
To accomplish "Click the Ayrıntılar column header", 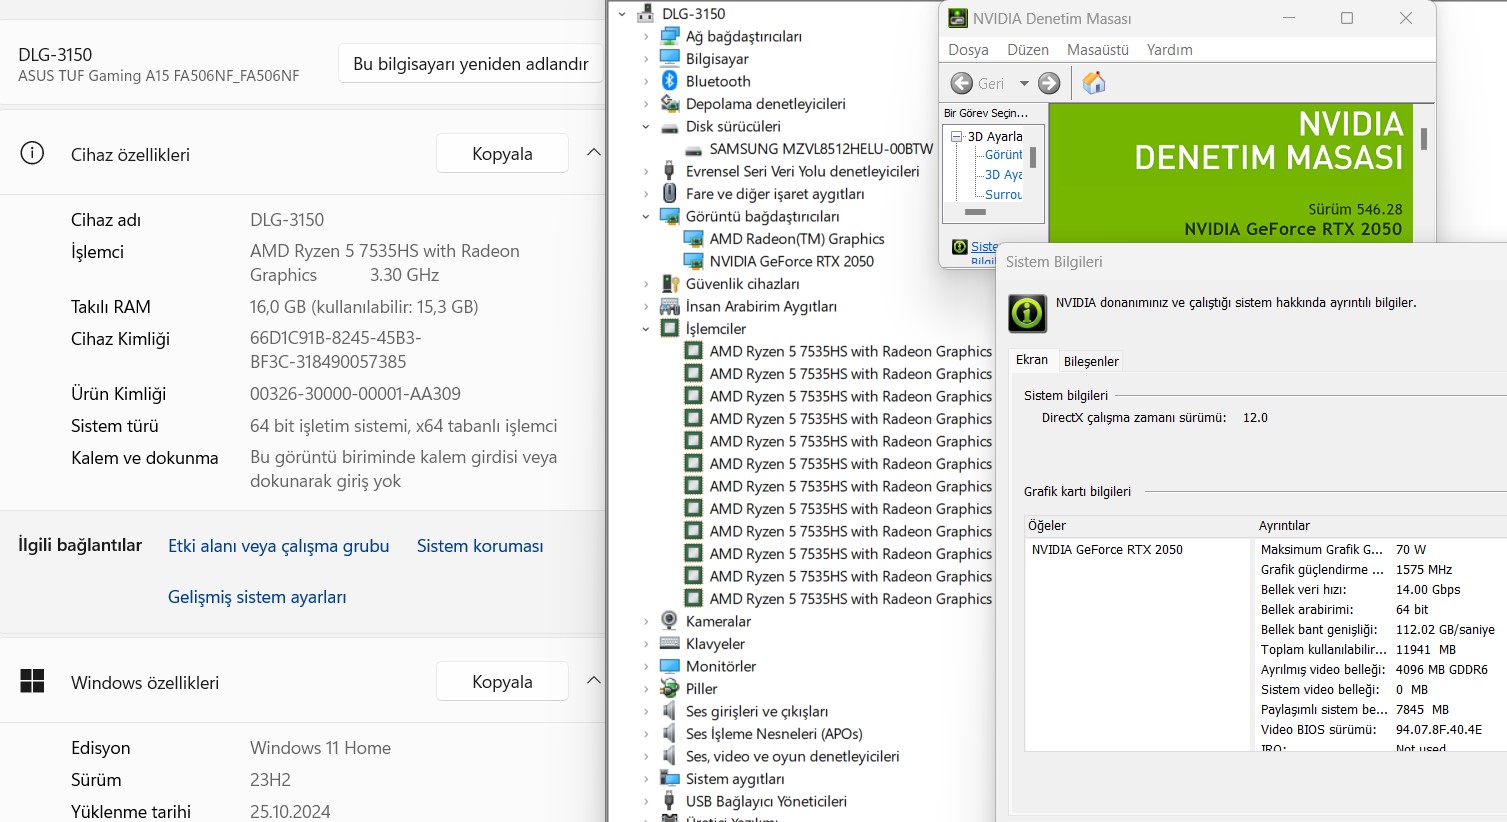I will [1381, 525].
